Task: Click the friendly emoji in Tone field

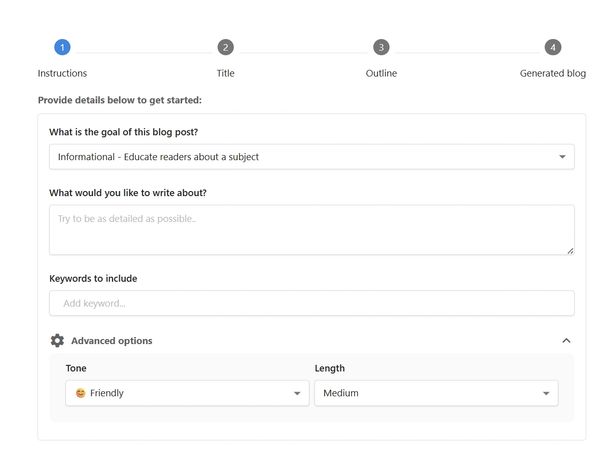Action: (80, 394)
